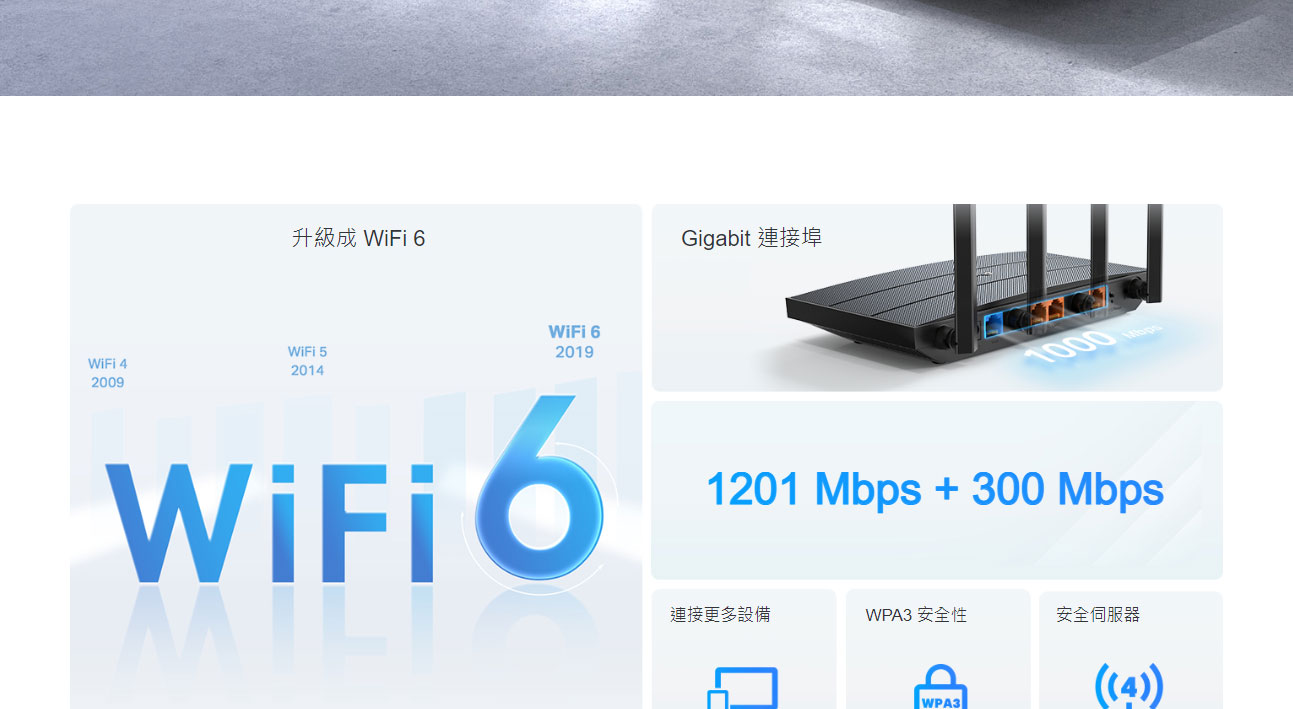Click the orange LAN ports on router
1293x709 pixels.
1065,305
